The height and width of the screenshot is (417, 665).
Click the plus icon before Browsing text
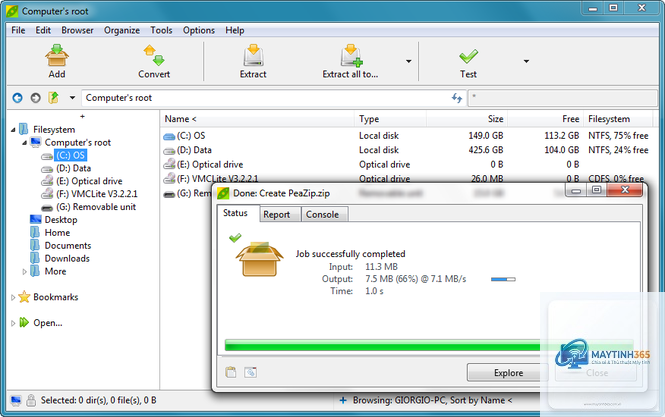click(x=343, y=400)
